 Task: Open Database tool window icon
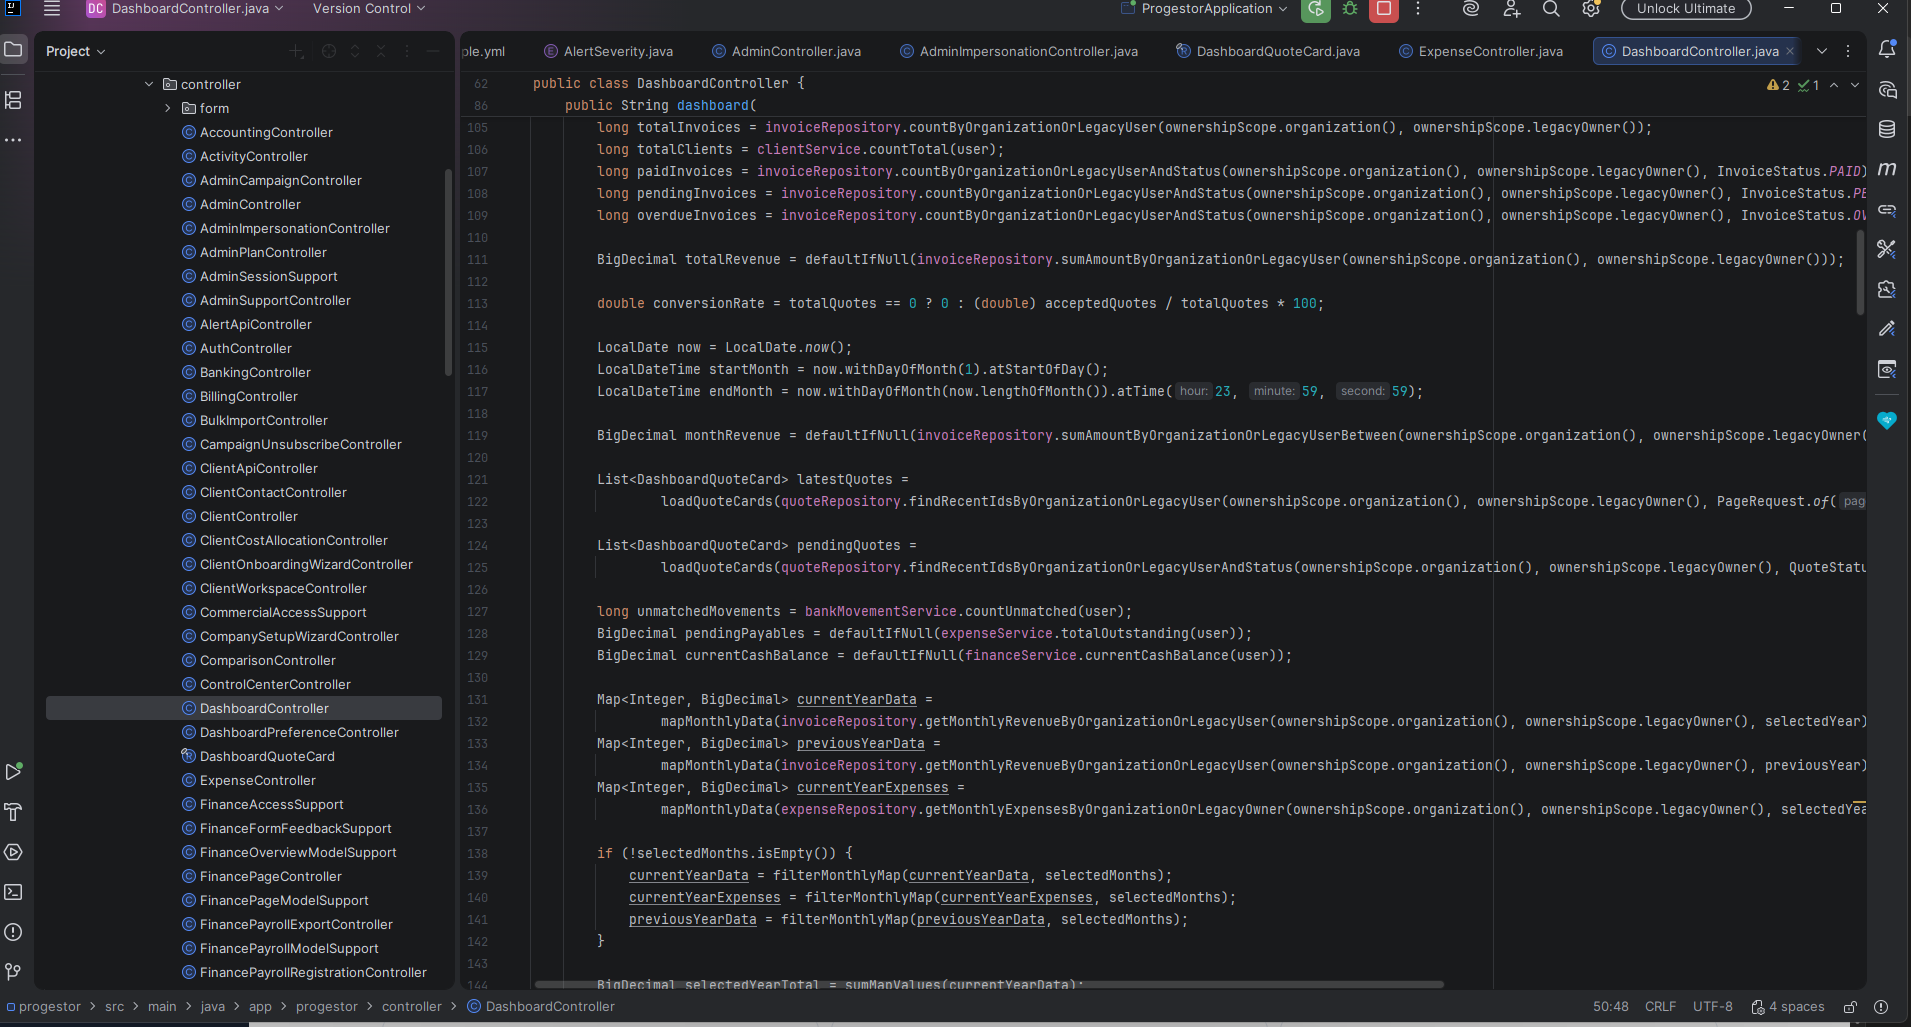pos(1887,129)
